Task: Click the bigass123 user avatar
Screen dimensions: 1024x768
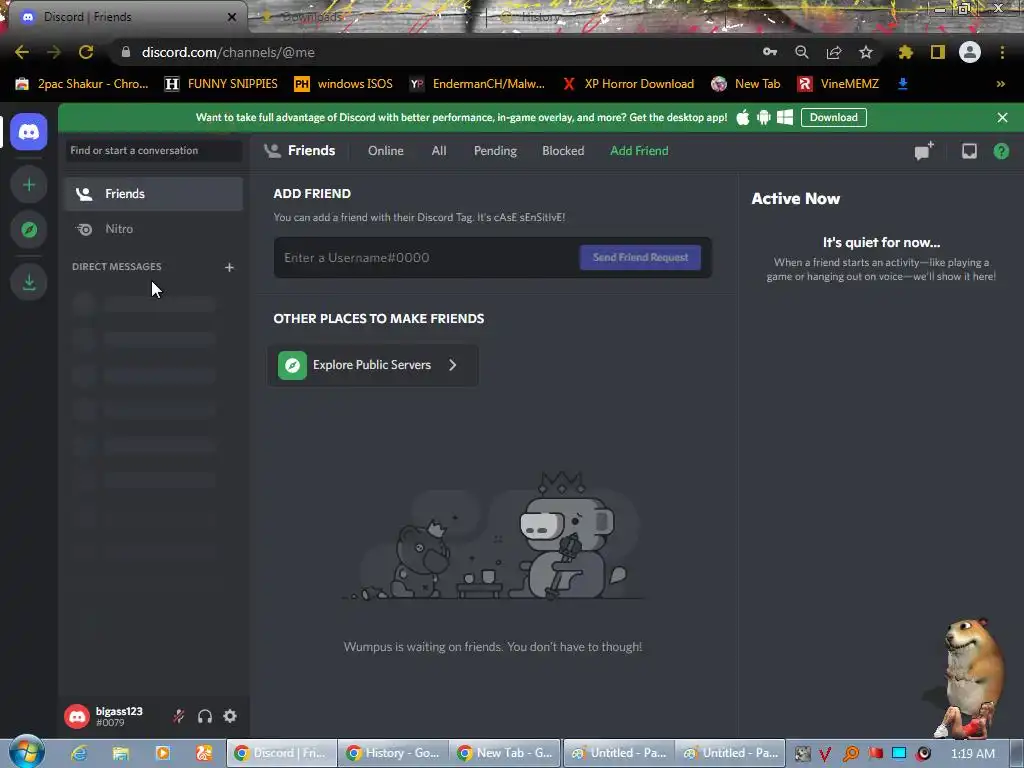Action: [x=76, y=716]
